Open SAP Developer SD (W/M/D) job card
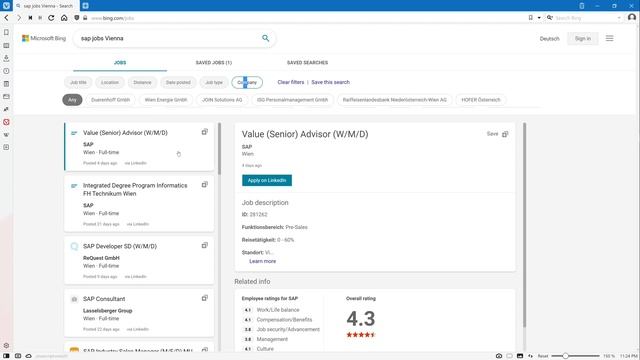Screen dimensions: 640x360 (x=139, y=260)
